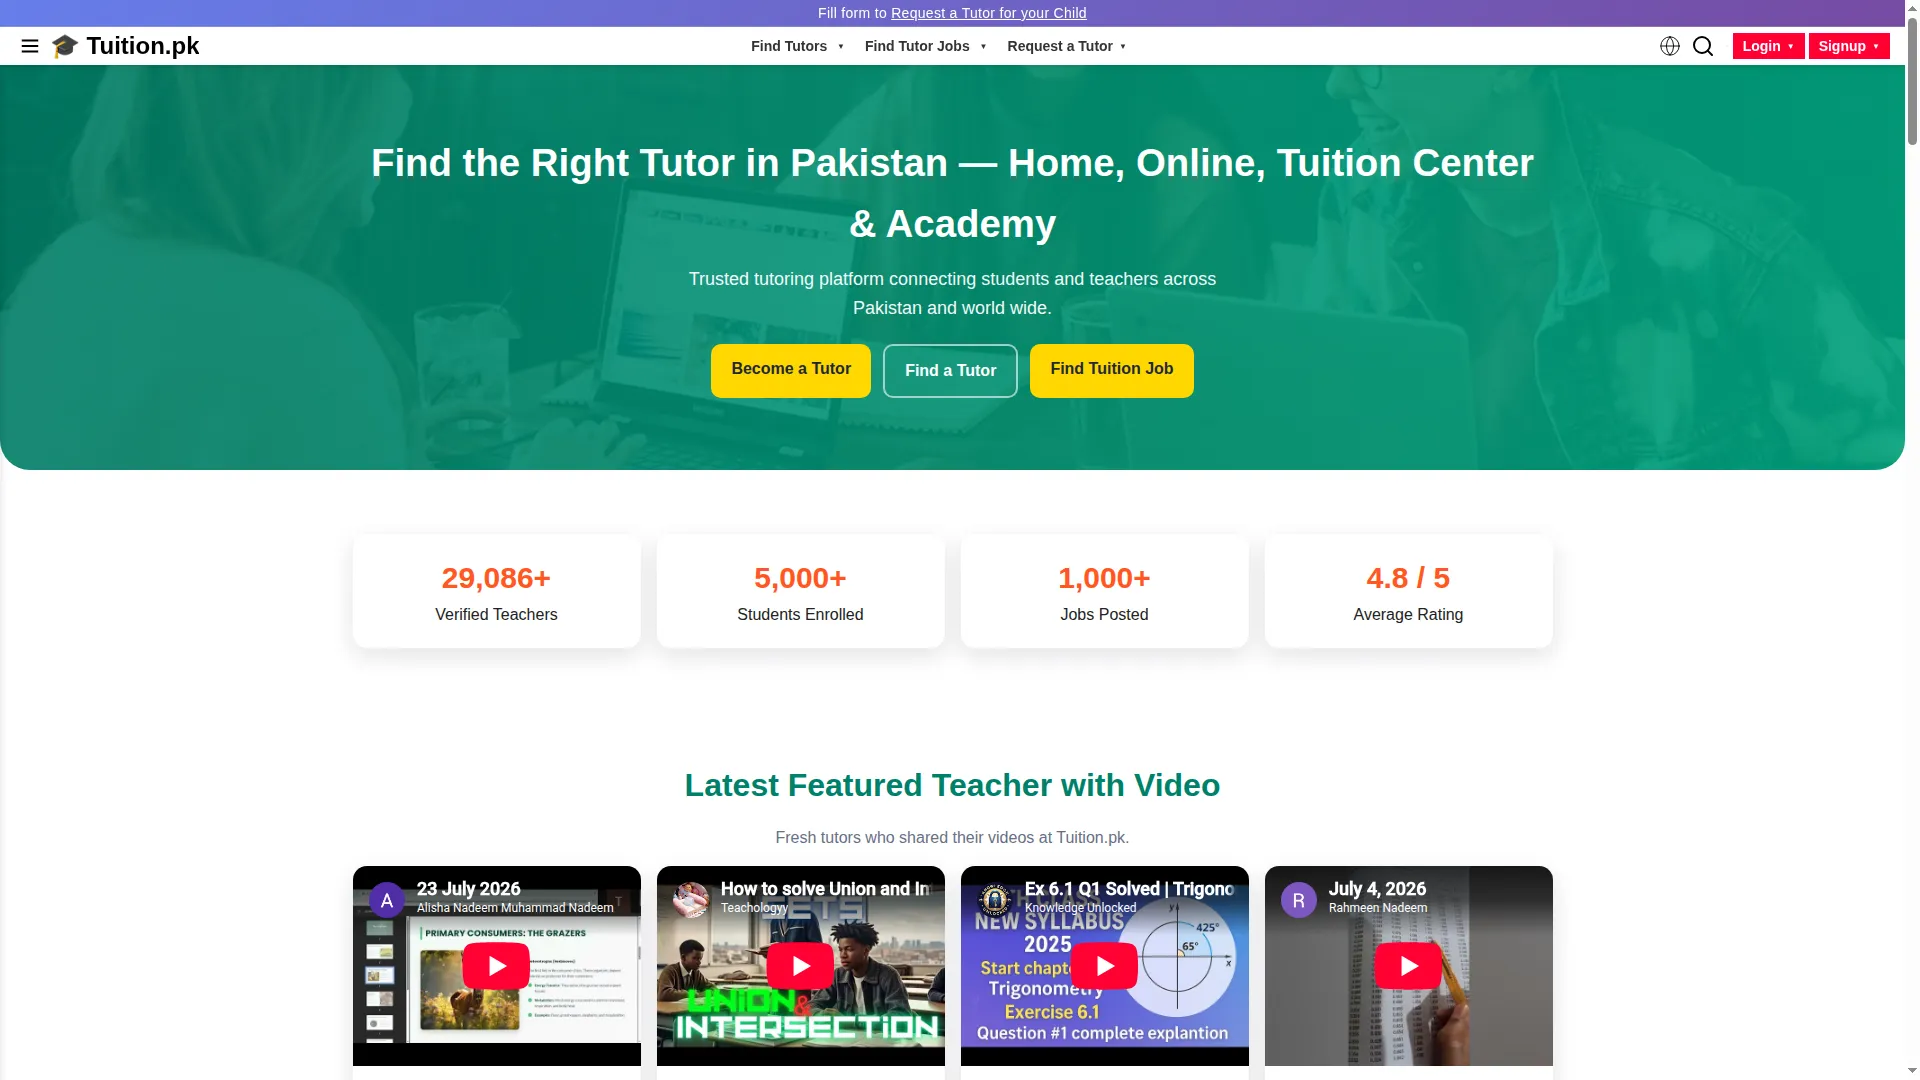Go to Tuition.pk home via site name
The height and width of the screenshot is (1080, 1920).
143,46
